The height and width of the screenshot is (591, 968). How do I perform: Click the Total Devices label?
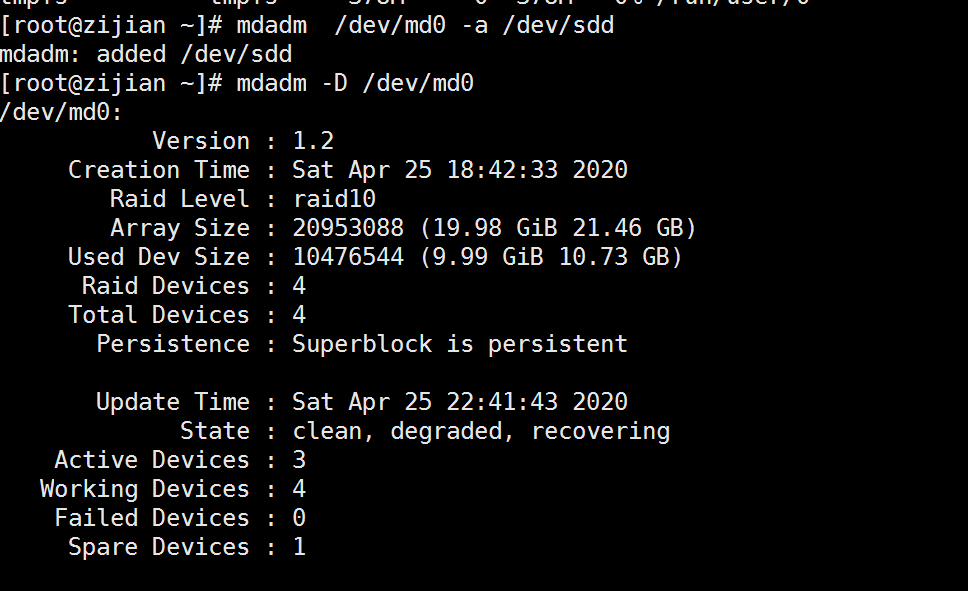coord(158,315)
